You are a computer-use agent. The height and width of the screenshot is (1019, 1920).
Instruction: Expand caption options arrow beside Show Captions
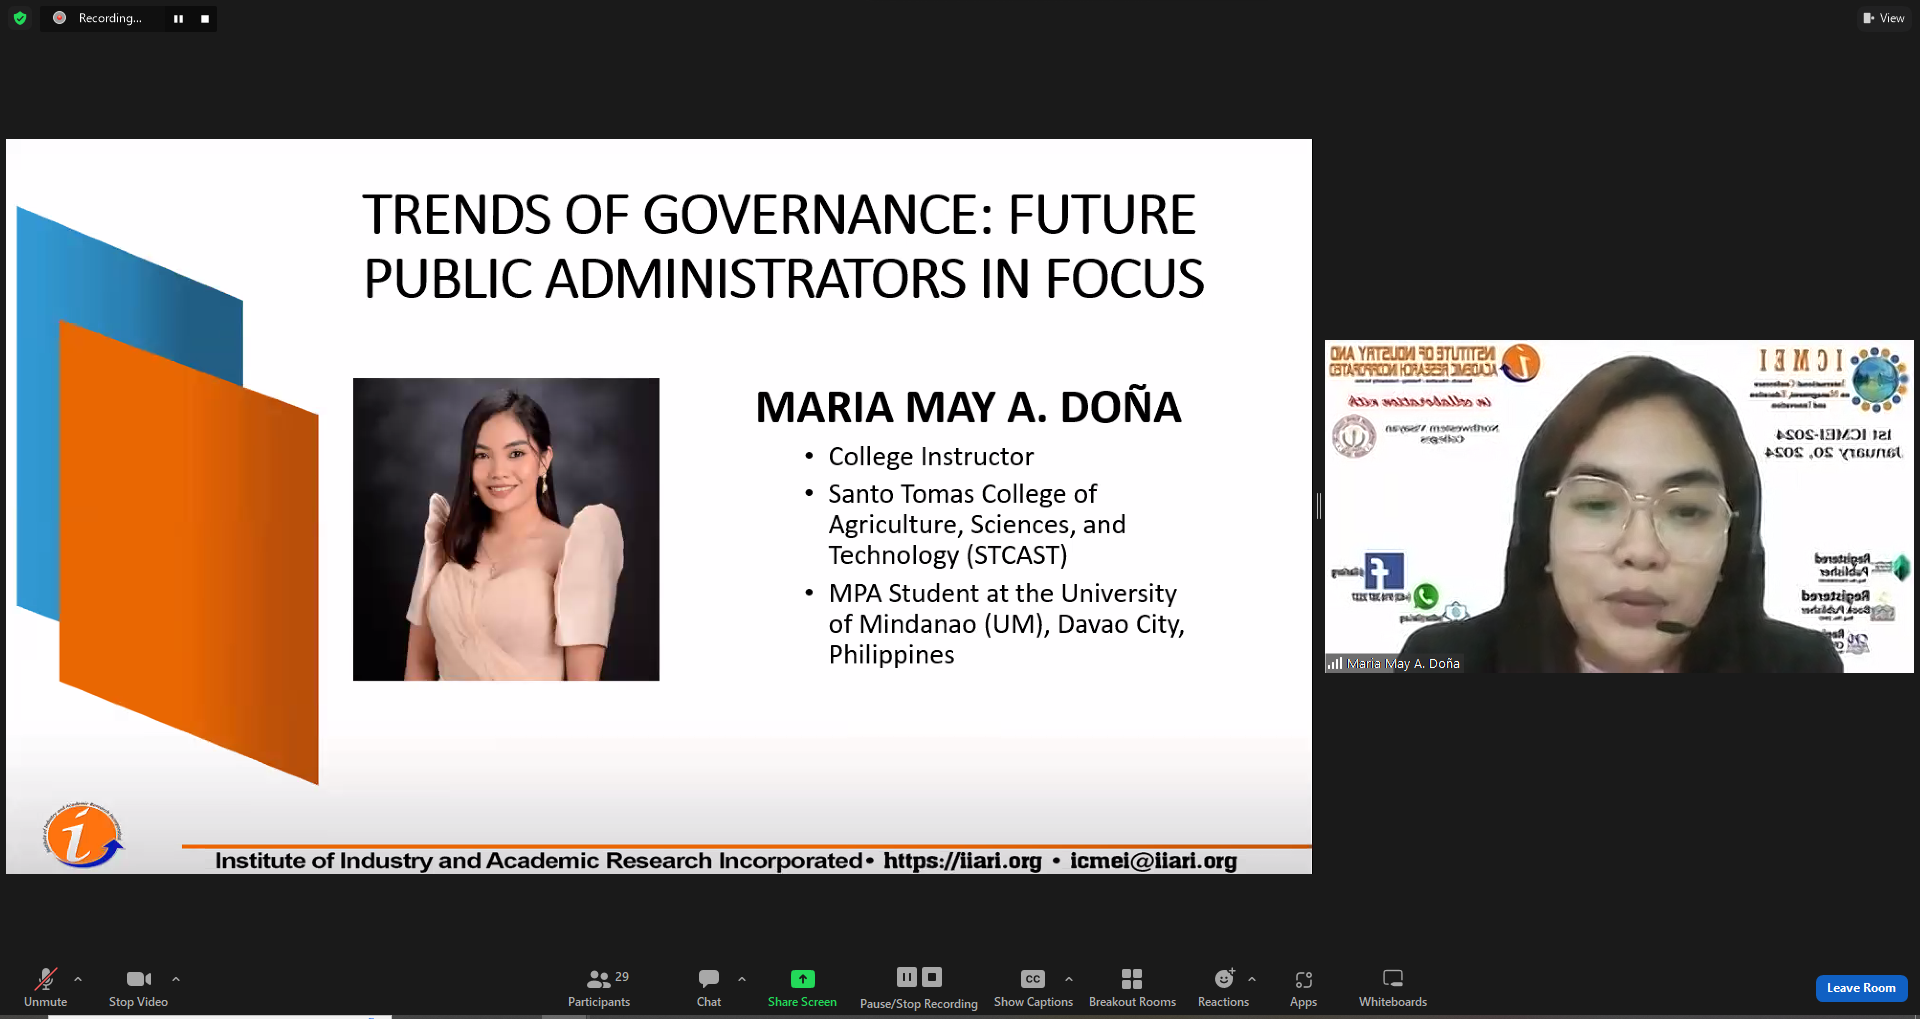1069,979
